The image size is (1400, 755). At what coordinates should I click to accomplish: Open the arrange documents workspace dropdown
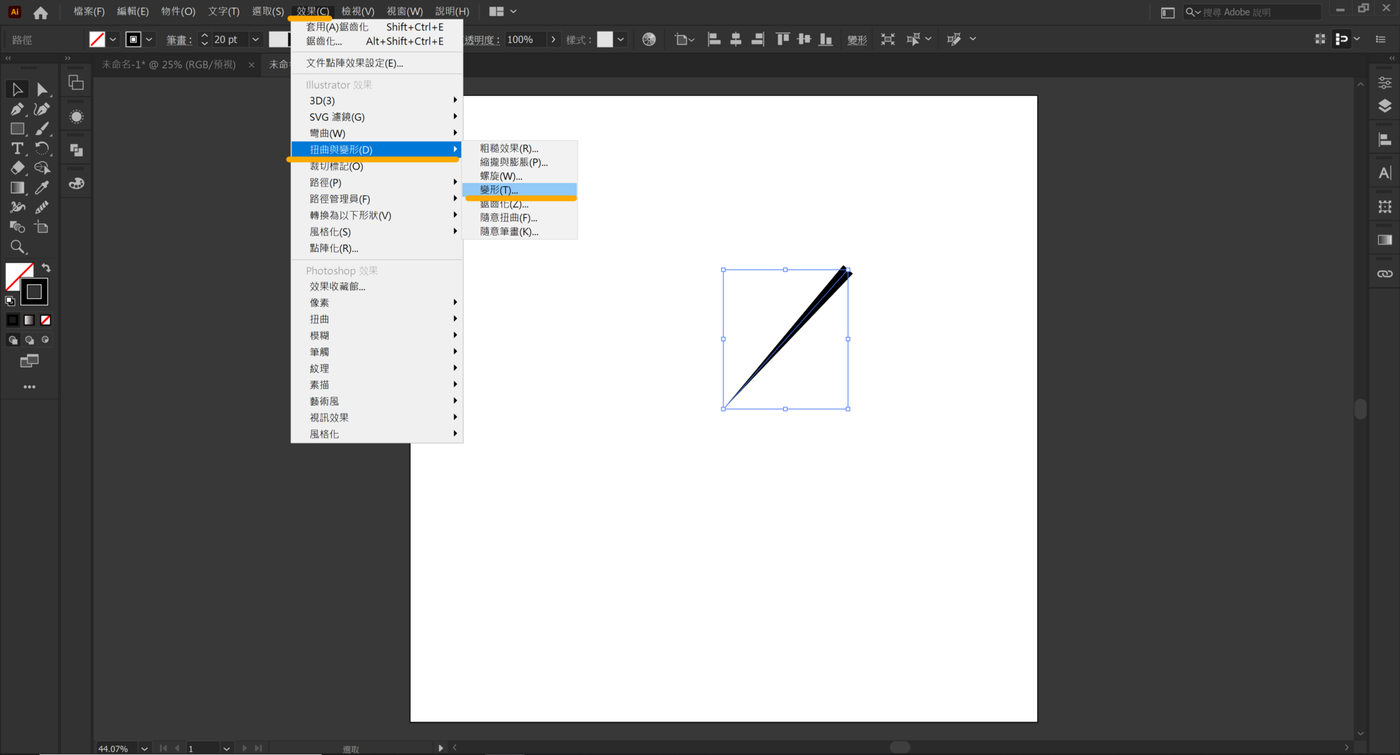[x=503, y=12]
